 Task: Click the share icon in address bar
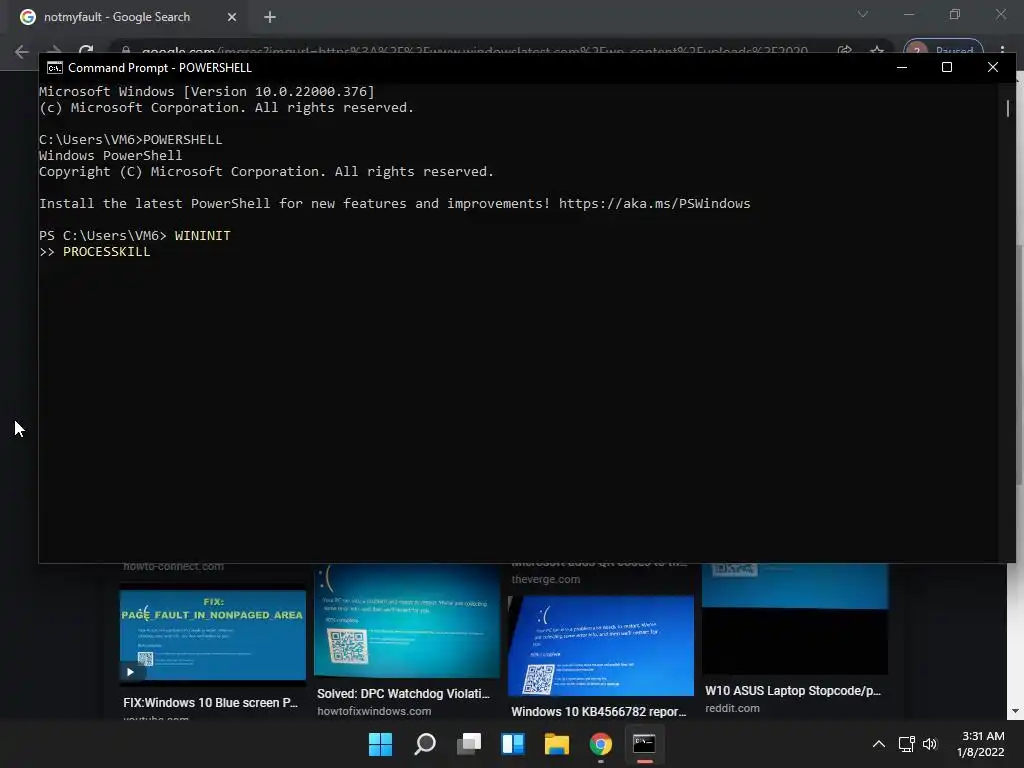pos(844,51)
